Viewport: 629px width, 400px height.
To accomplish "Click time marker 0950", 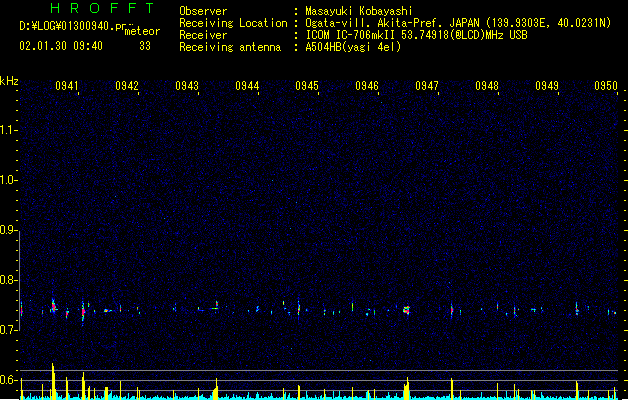I will coord(606,86).
